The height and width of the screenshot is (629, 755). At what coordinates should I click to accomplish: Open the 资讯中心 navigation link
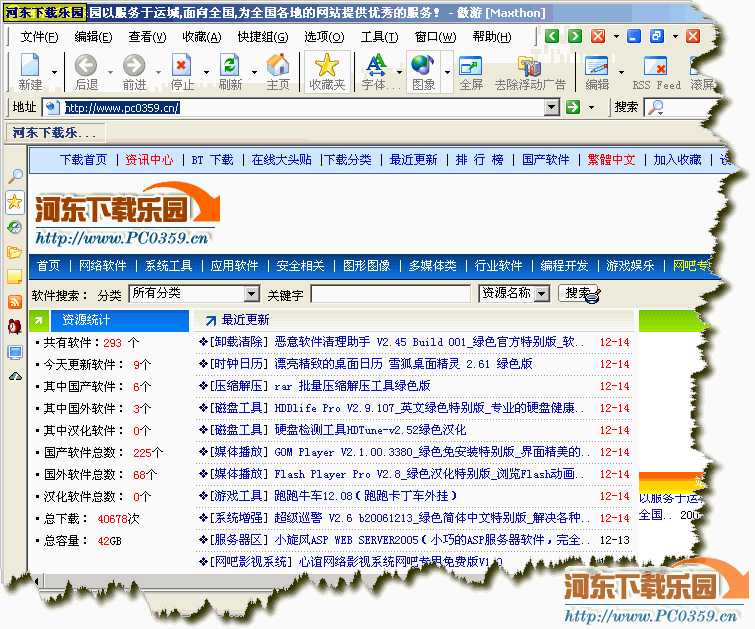click(149, 159)
